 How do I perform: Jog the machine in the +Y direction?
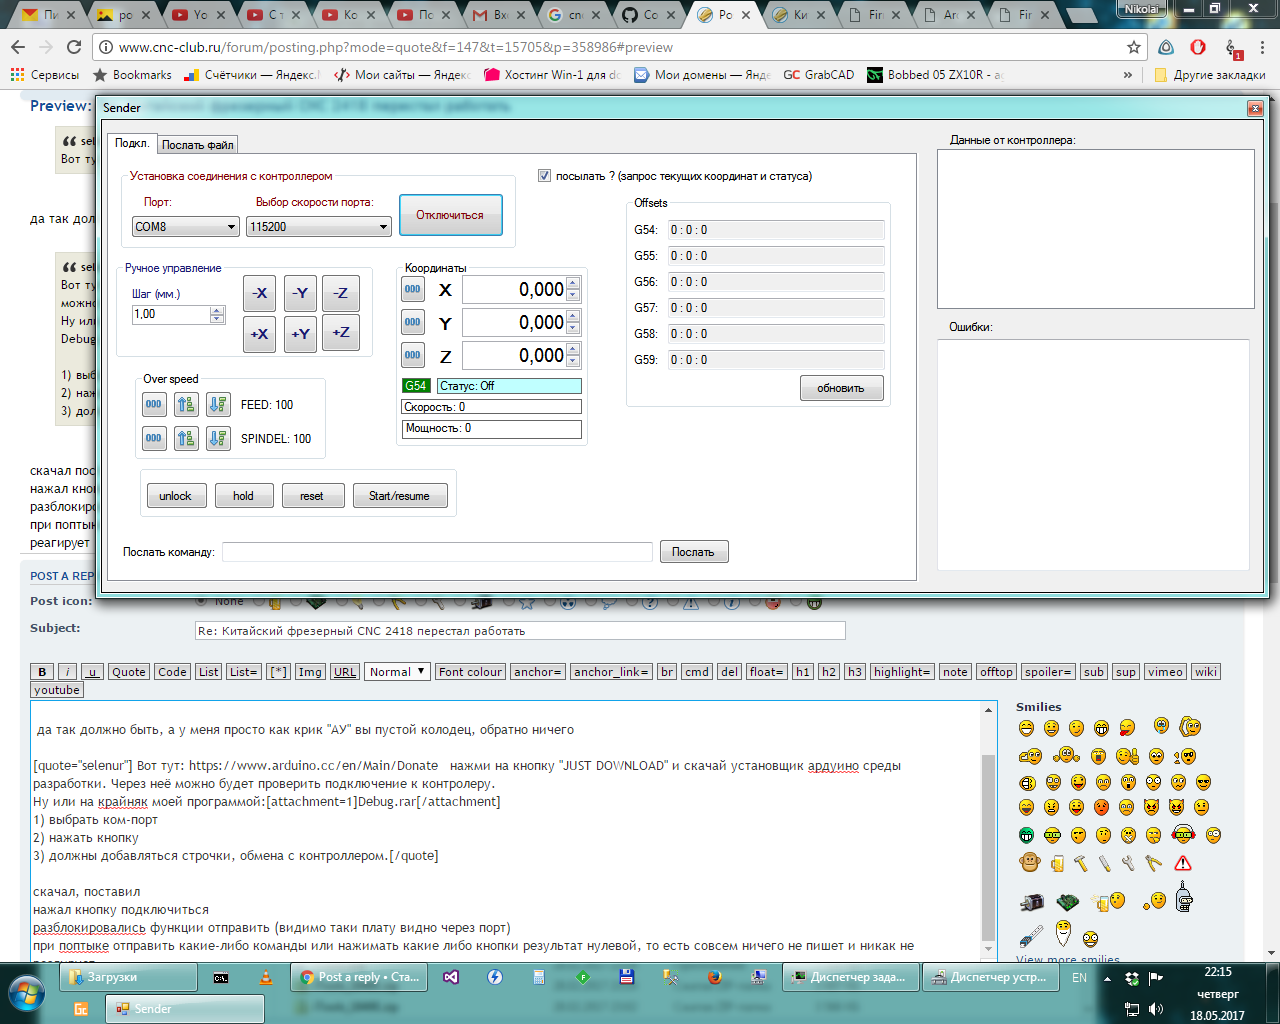301,334
